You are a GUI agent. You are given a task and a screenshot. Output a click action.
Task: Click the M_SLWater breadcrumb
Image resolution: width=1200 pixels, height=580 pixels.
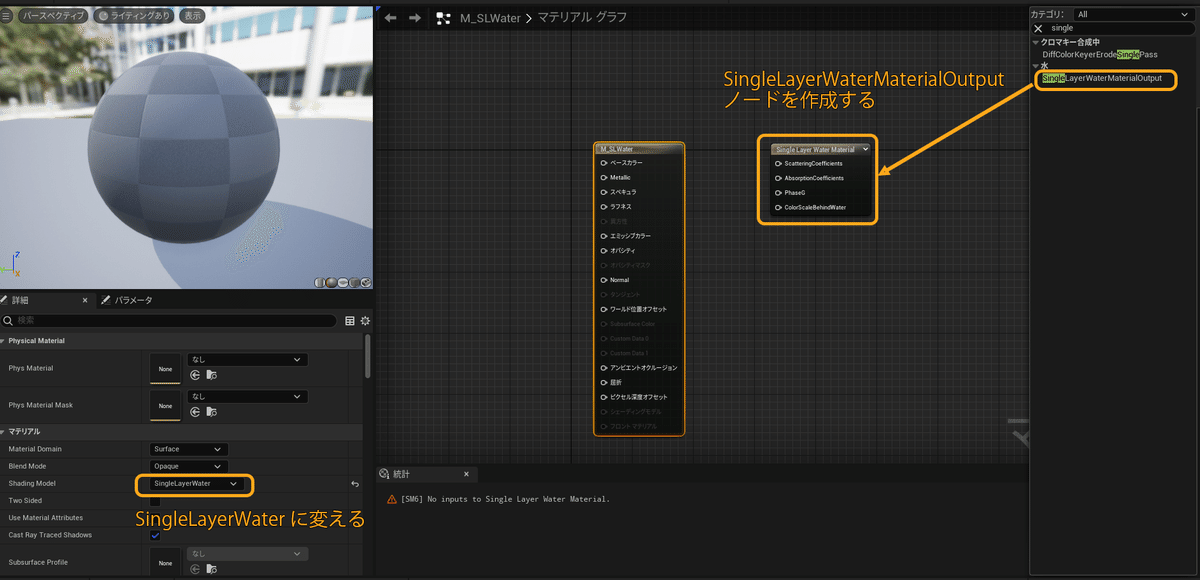(490, 18)
